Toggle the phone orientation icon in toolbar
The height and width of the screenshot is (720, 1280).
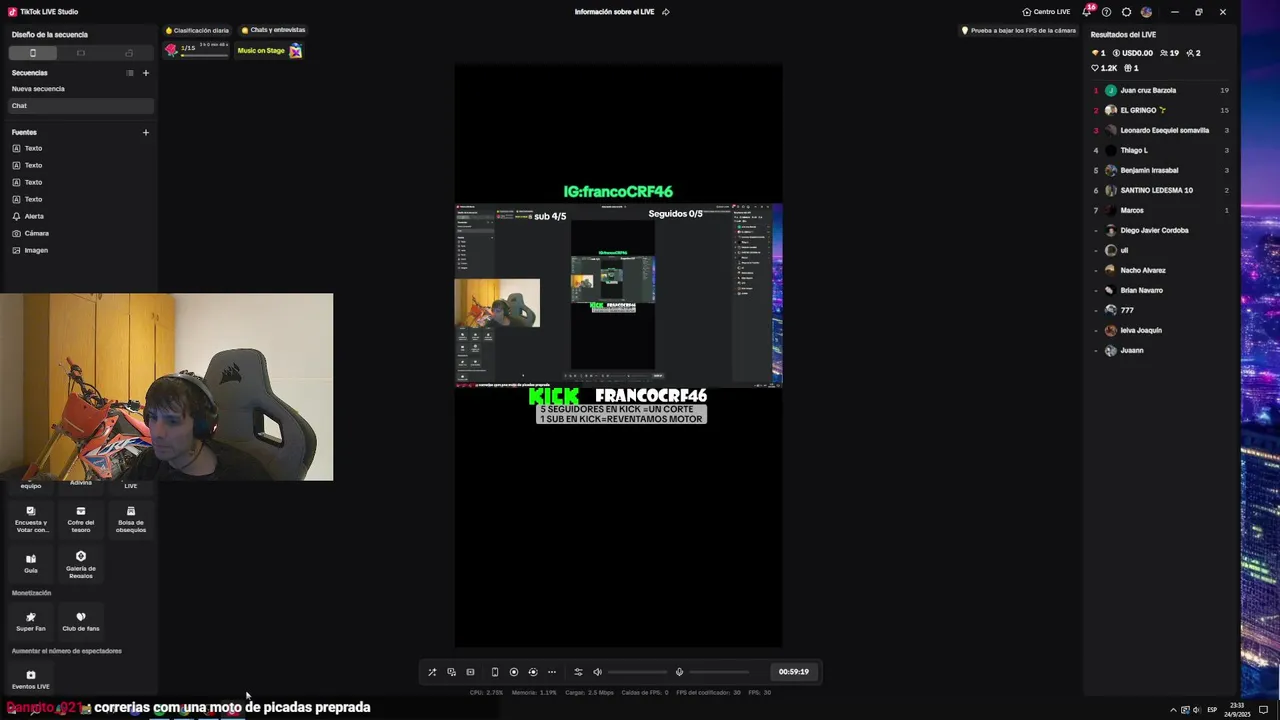tap(494, 672)
